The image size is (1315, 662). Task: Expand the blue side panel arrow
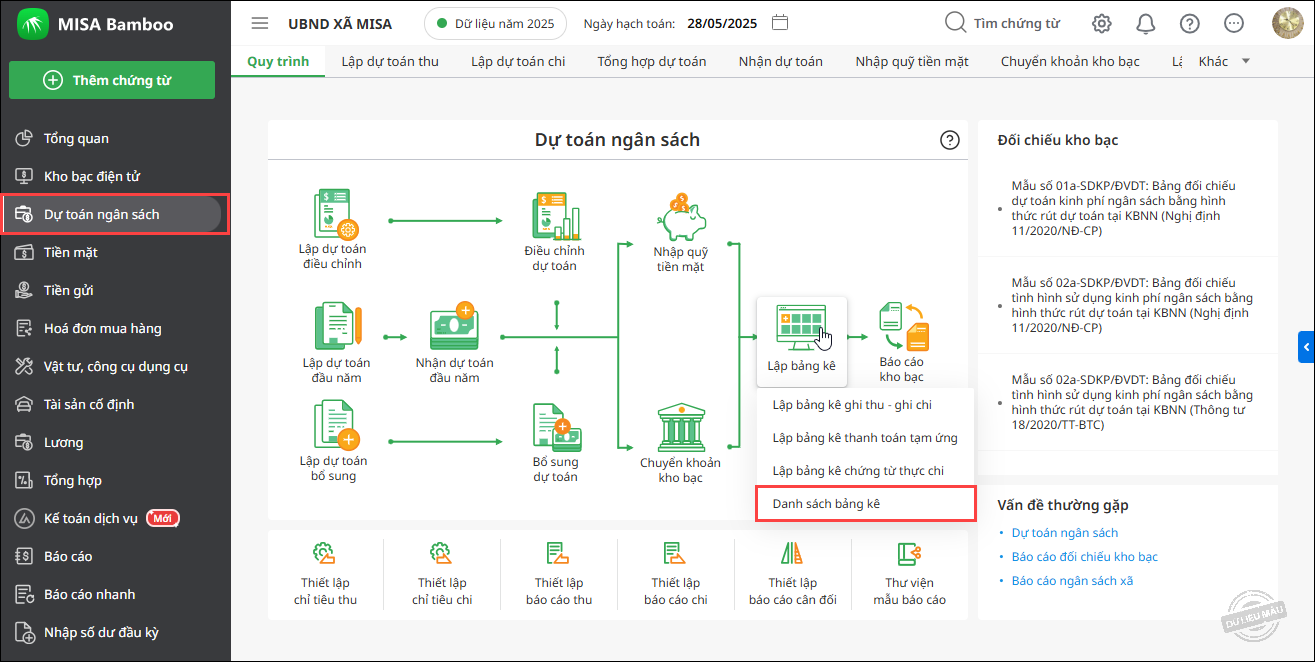(x=1307, y=347)
